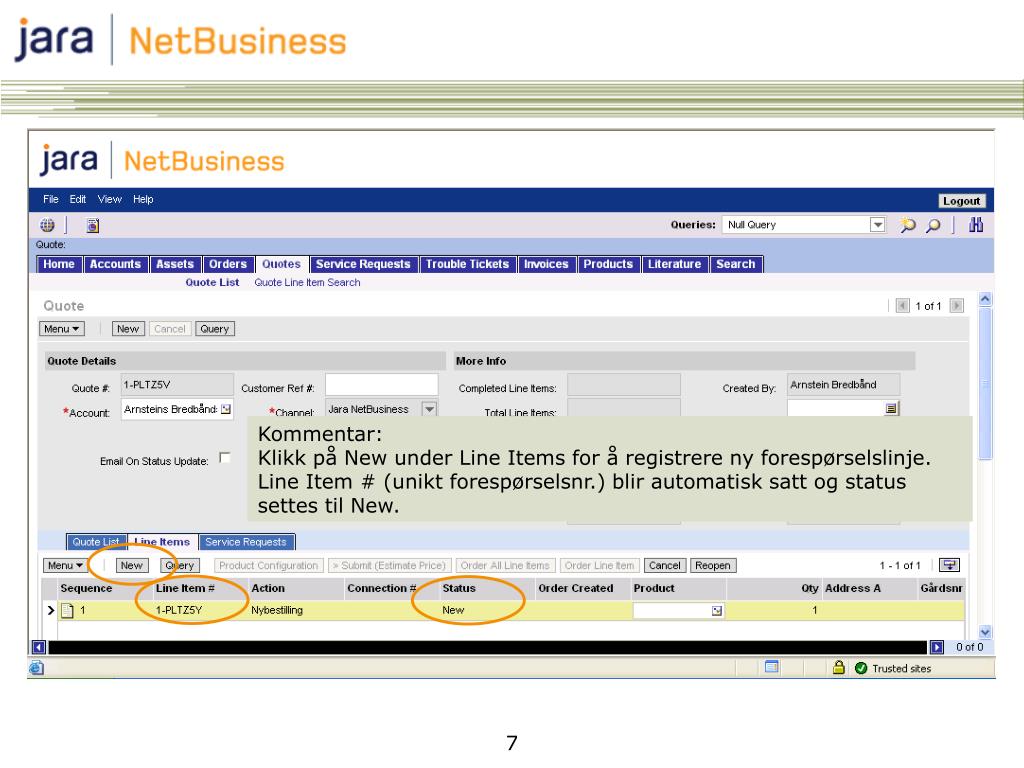Viewport: 1024px width, 768px height.
Task: Click the vertical scrollbar up arrow
Action: click(985, 300)
